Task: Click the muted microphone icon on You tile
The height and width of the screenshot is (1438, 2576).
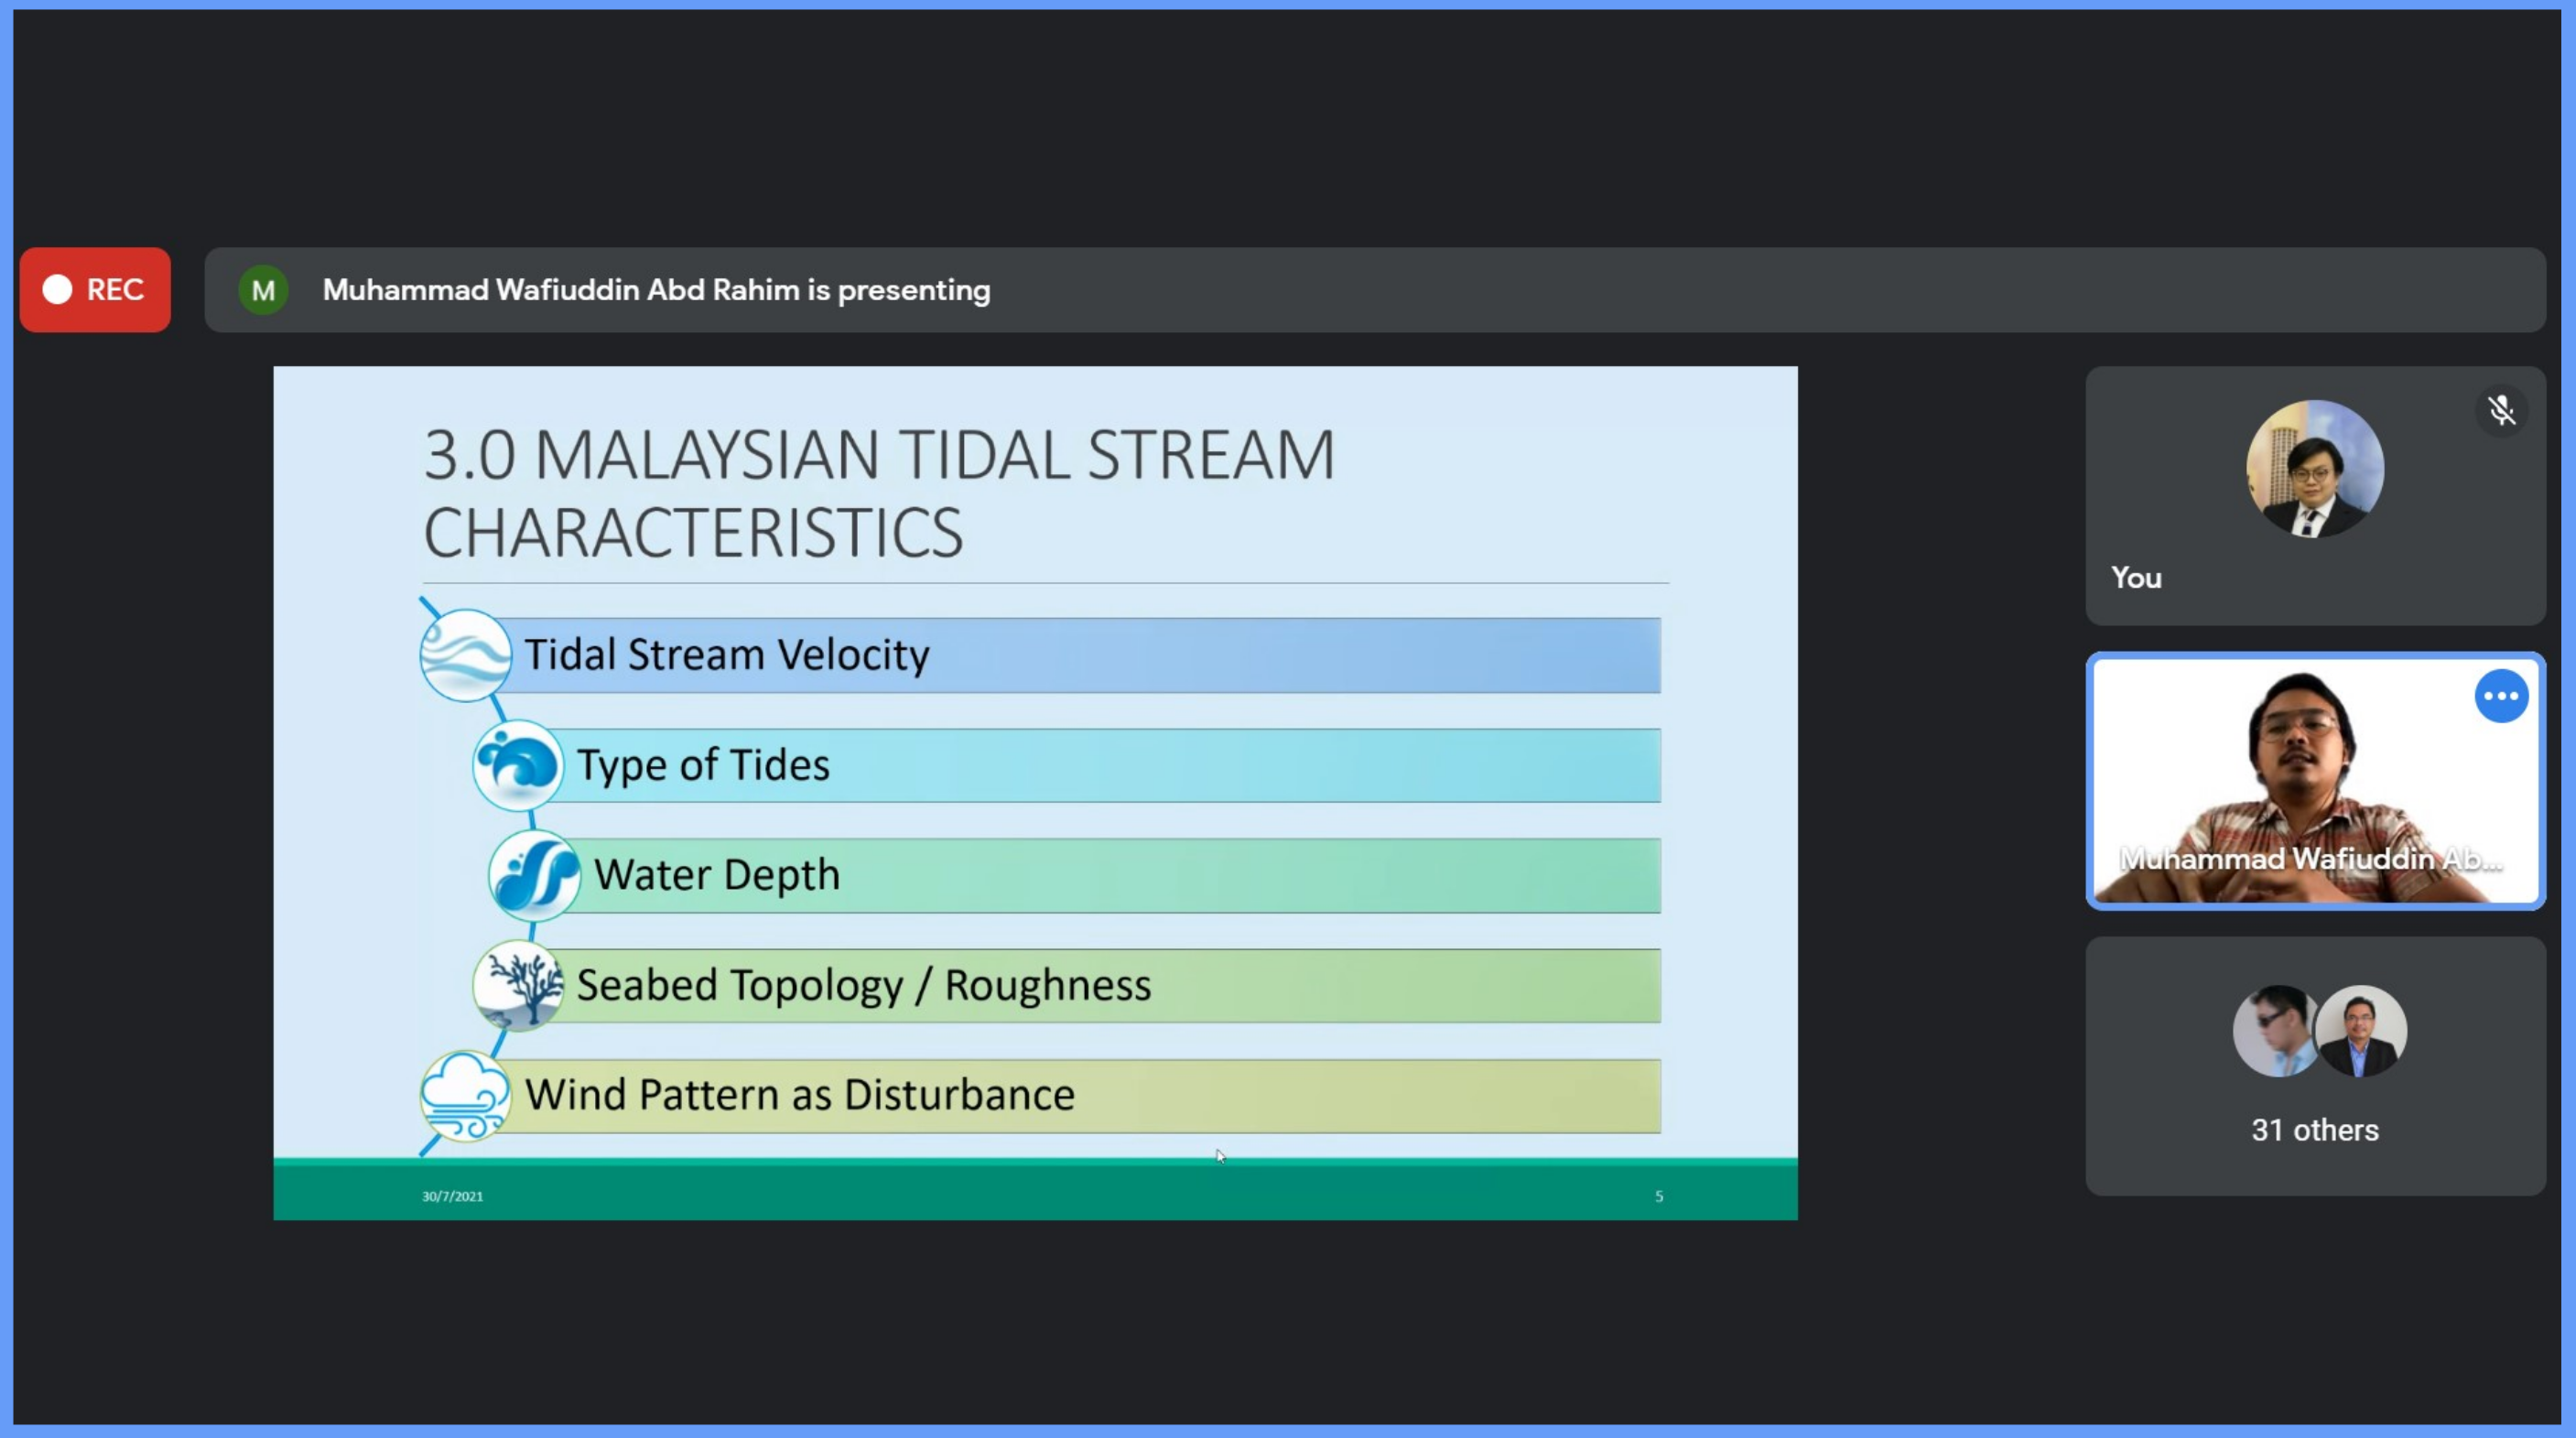Action: (x=2501, y=410)
